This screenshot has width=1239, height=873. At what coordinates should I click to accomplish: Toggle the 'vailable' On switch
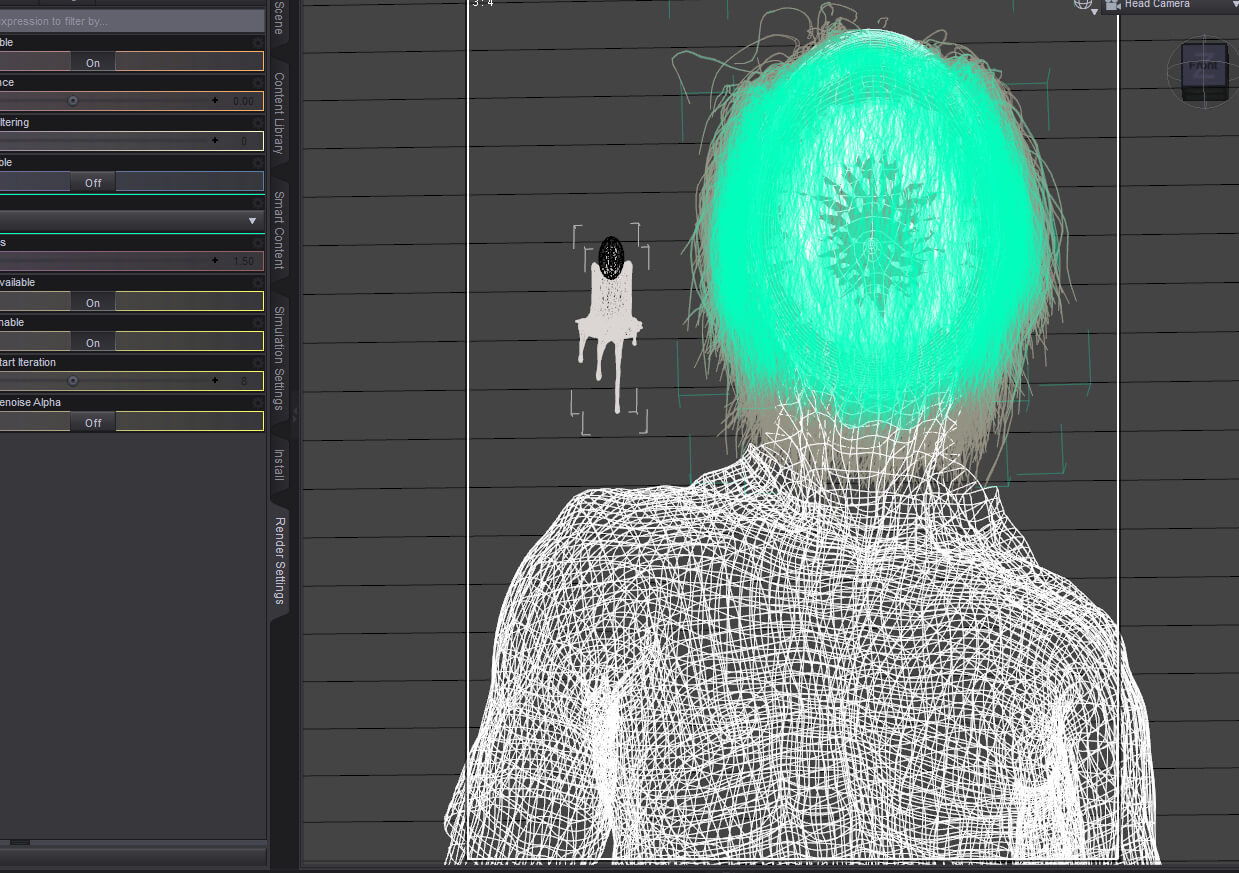pyautogui.click(x=93, y=303)
